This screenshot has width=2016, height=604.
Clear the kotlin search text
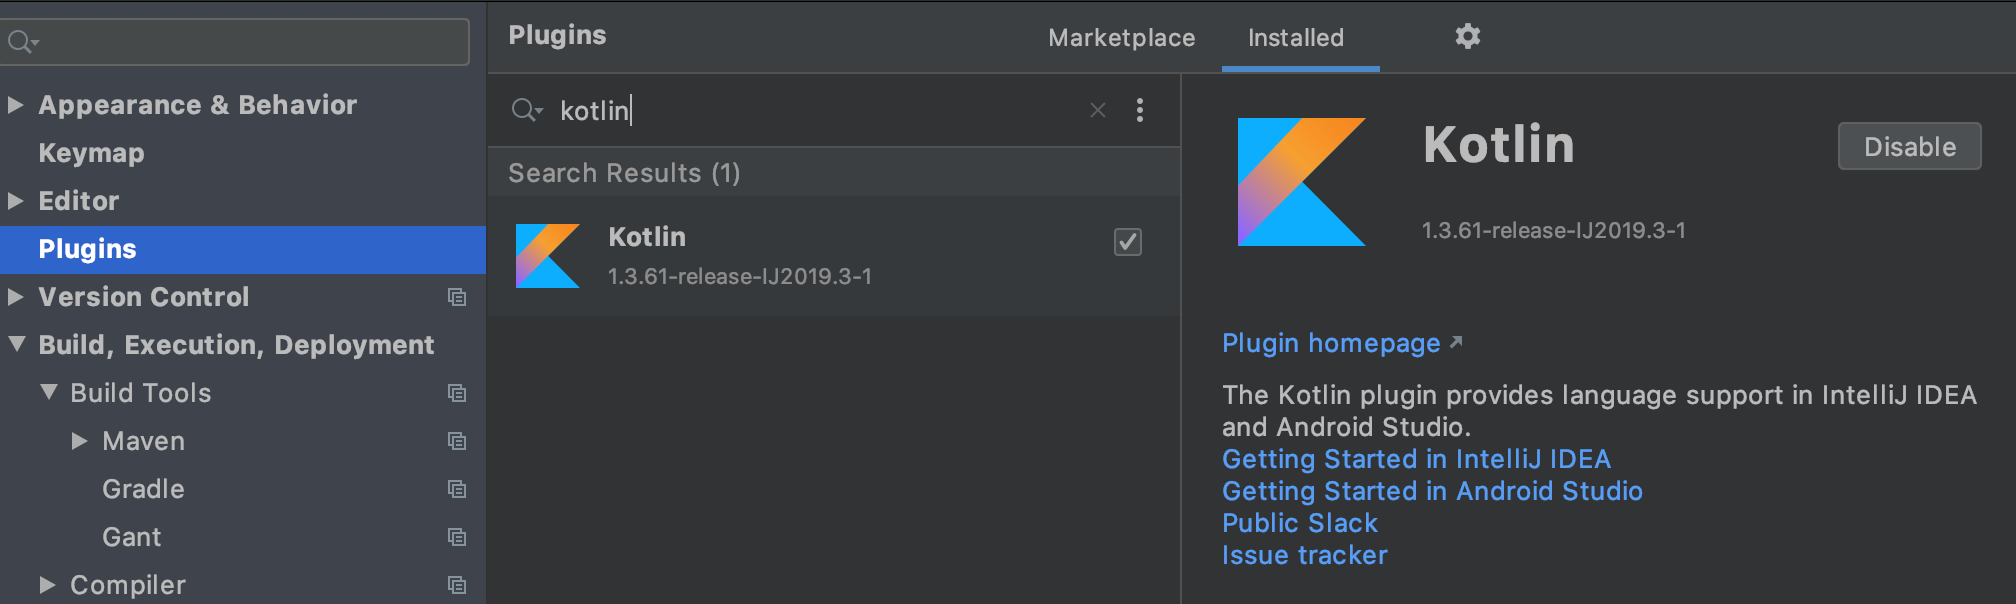point(1097,110)
